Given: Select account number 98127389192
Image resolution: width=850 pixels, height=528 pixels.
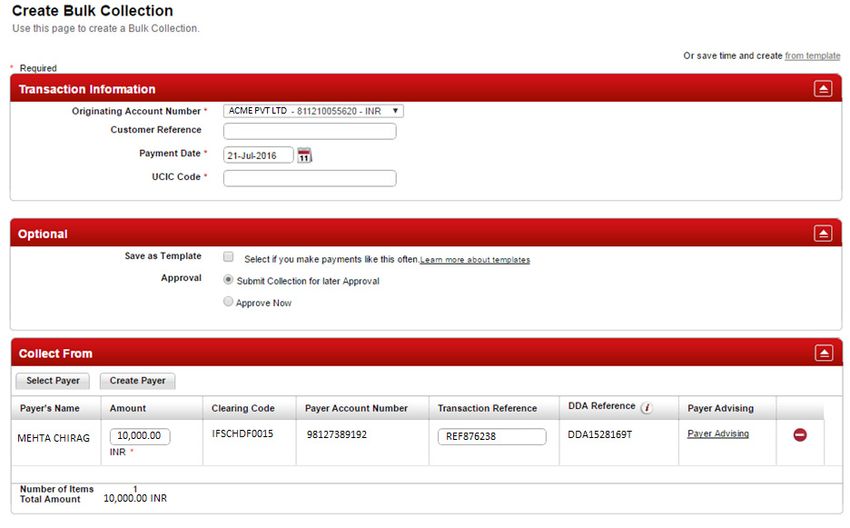Looking at the screenshot, I should click(337, 435).
